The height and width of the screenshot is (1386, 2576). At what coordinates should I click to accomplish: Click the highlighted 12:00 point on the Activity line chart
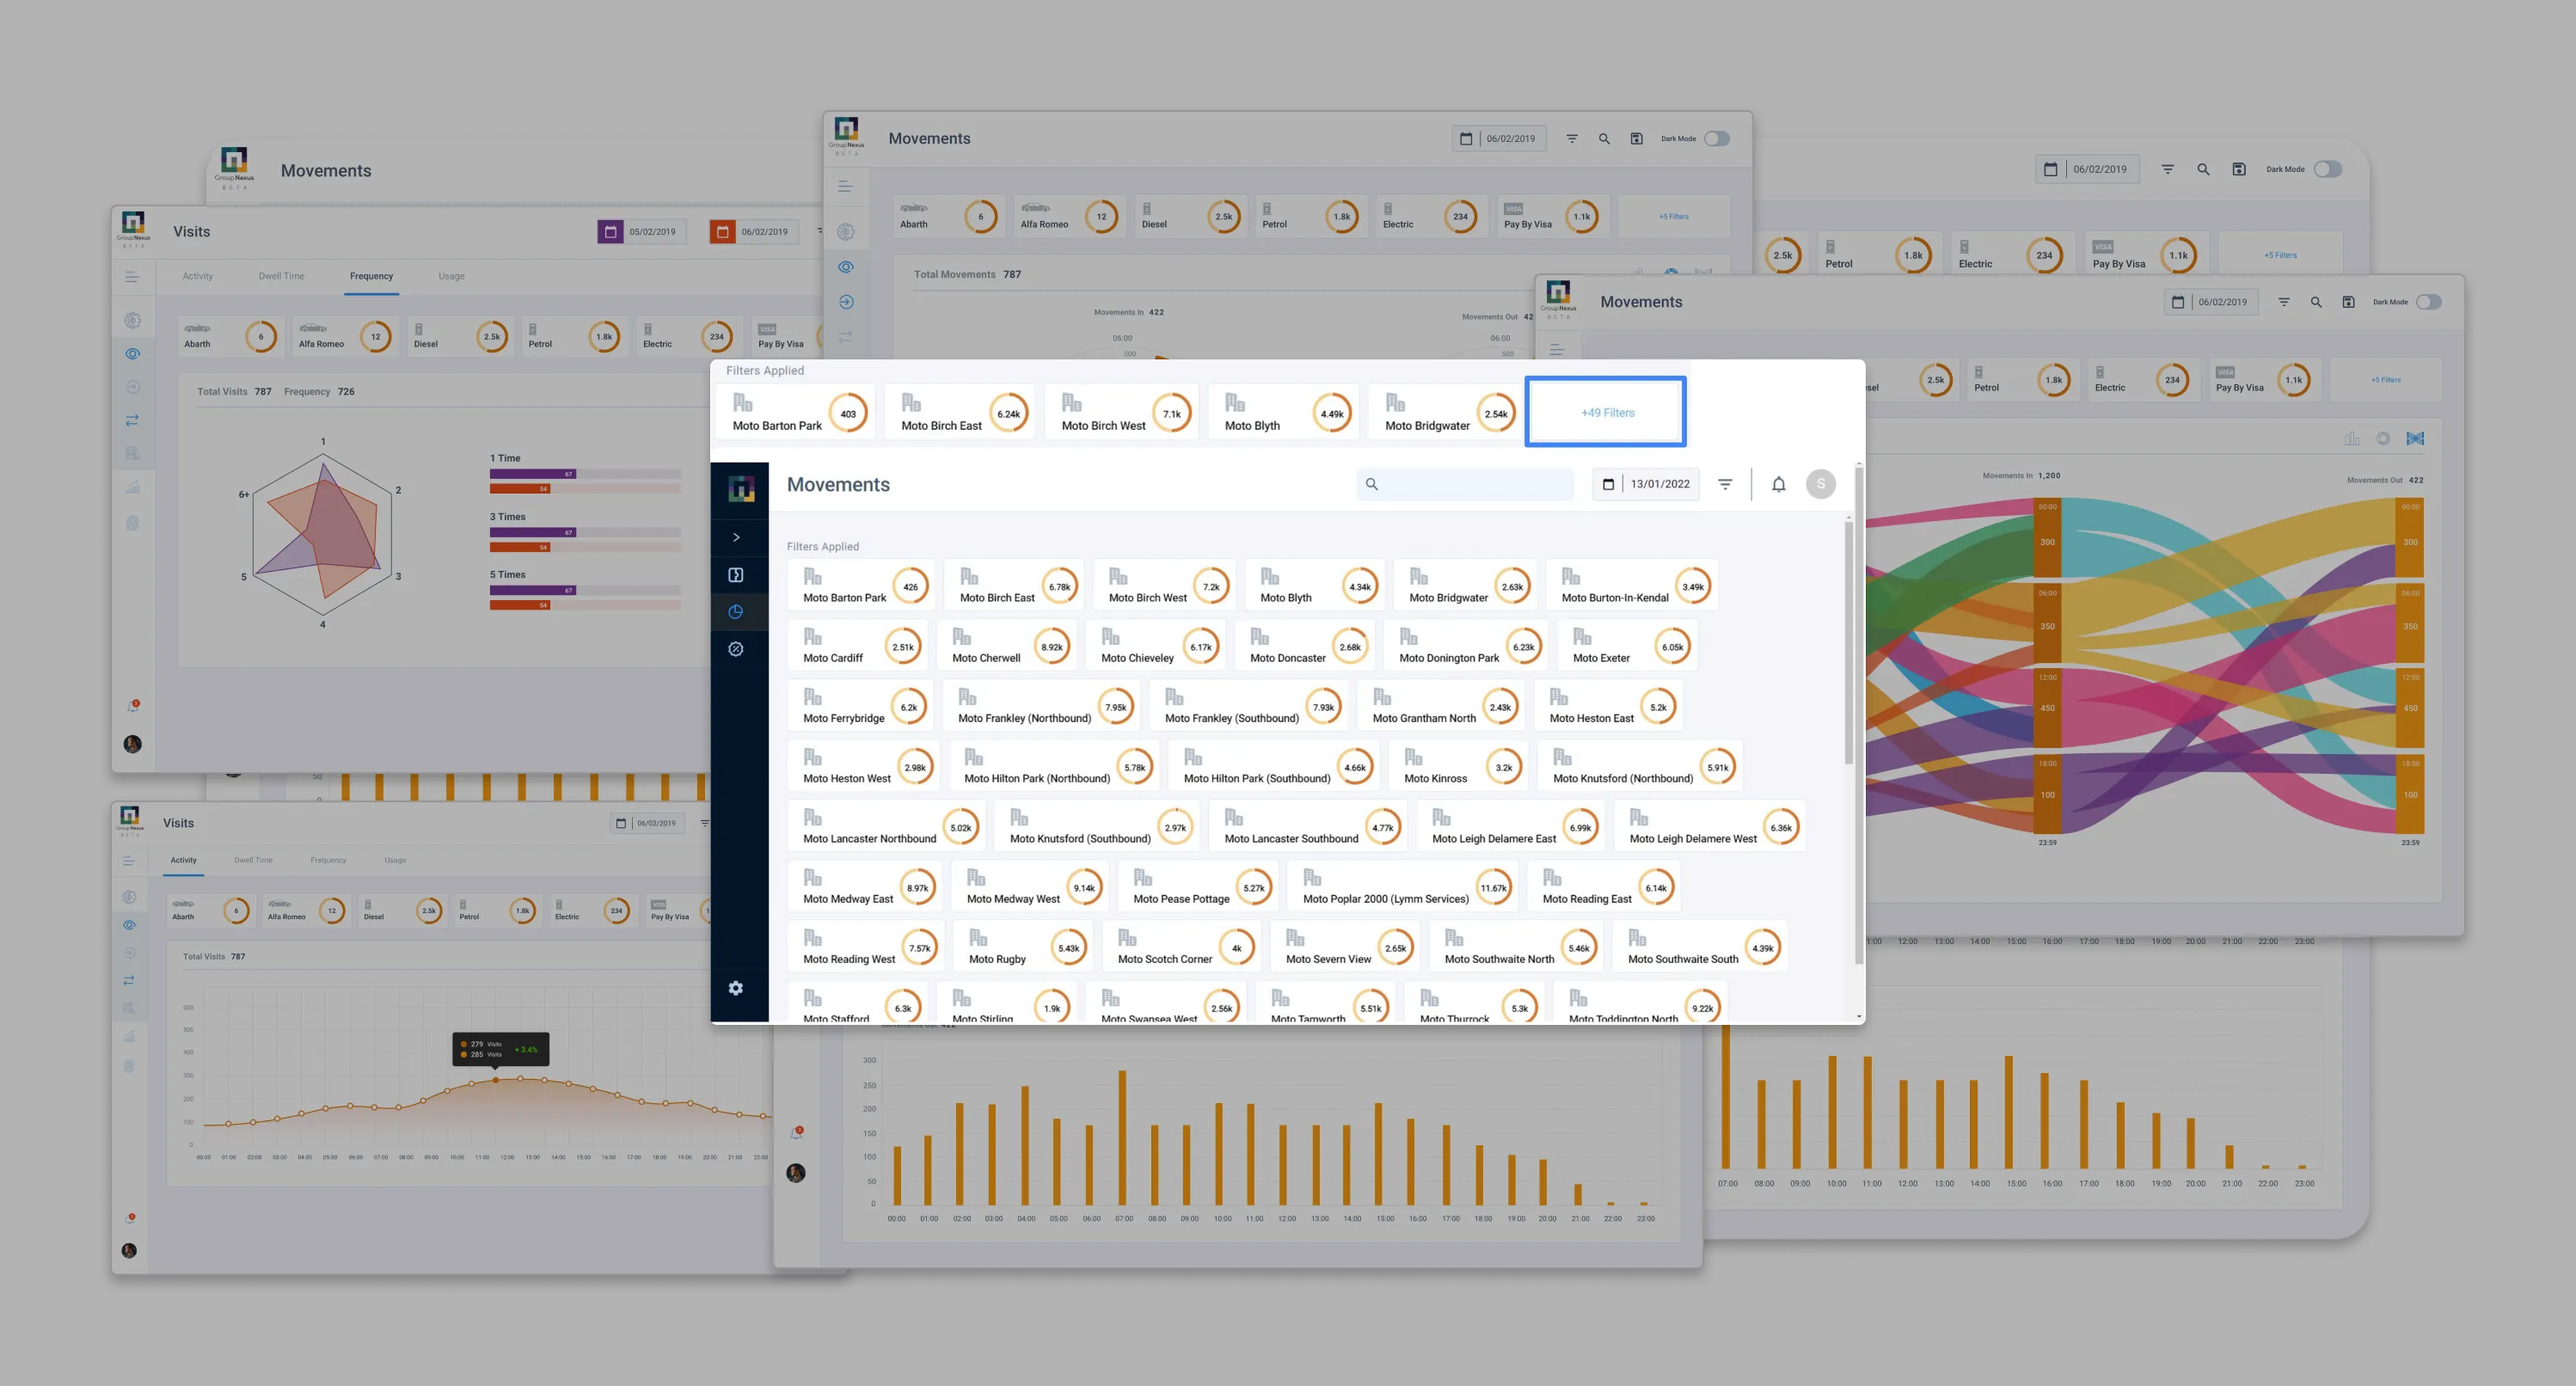click(496, 1080)
